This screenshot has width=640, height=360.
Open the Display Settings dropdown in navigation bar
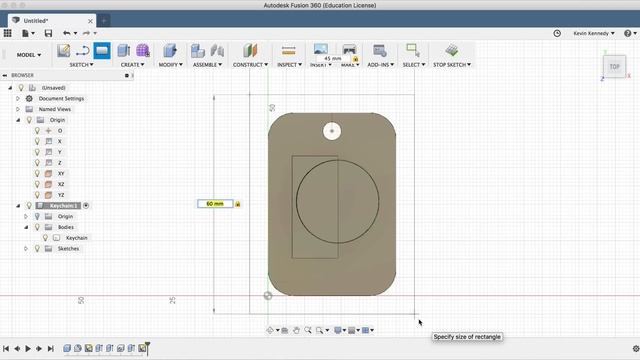pos(340,330)
